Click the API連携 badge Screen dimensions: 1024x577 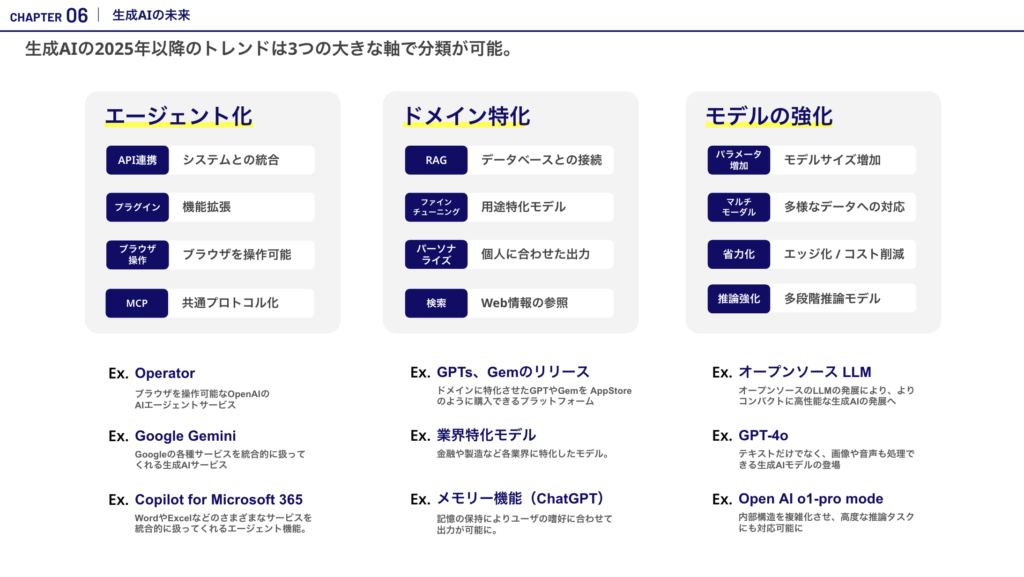[137, 160]
